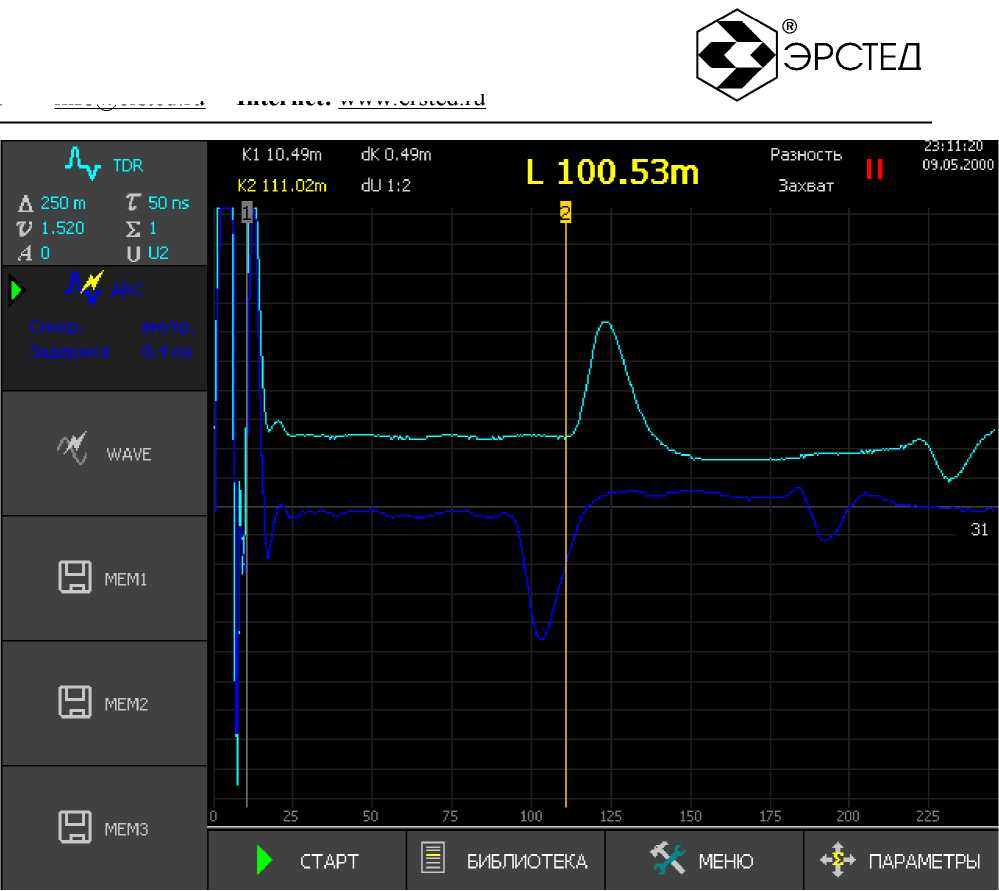Click the MEM1 floppy disk icon
999x891 pixels.
(x=75, y=577)
